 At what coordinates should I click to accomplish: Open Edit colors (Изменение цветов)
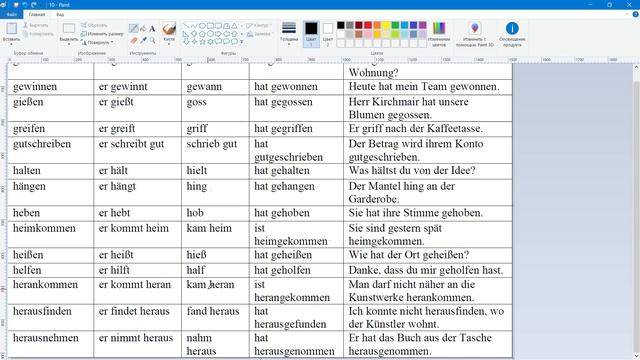tap(439, 33)
